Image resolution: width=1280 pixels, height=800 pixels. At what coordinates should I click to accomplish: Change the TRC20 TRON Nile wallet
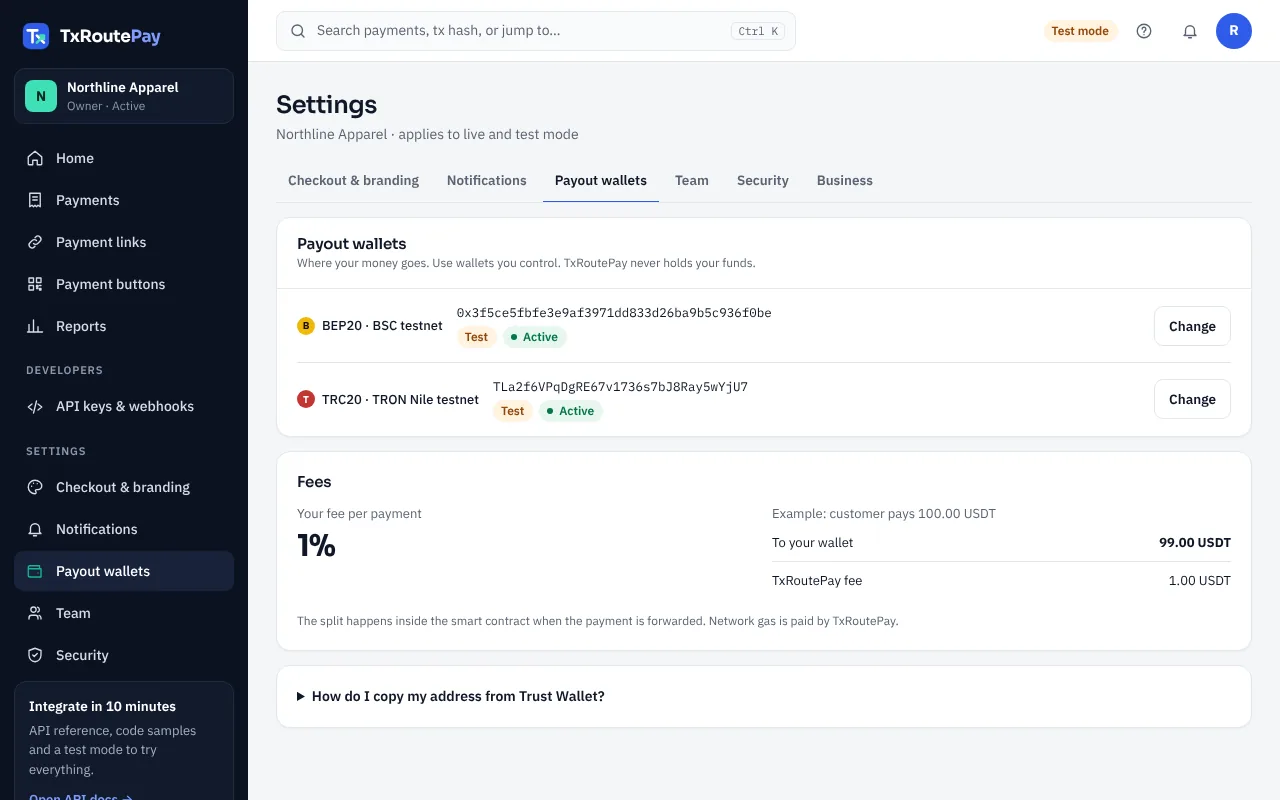click(x=1192, y=399)
